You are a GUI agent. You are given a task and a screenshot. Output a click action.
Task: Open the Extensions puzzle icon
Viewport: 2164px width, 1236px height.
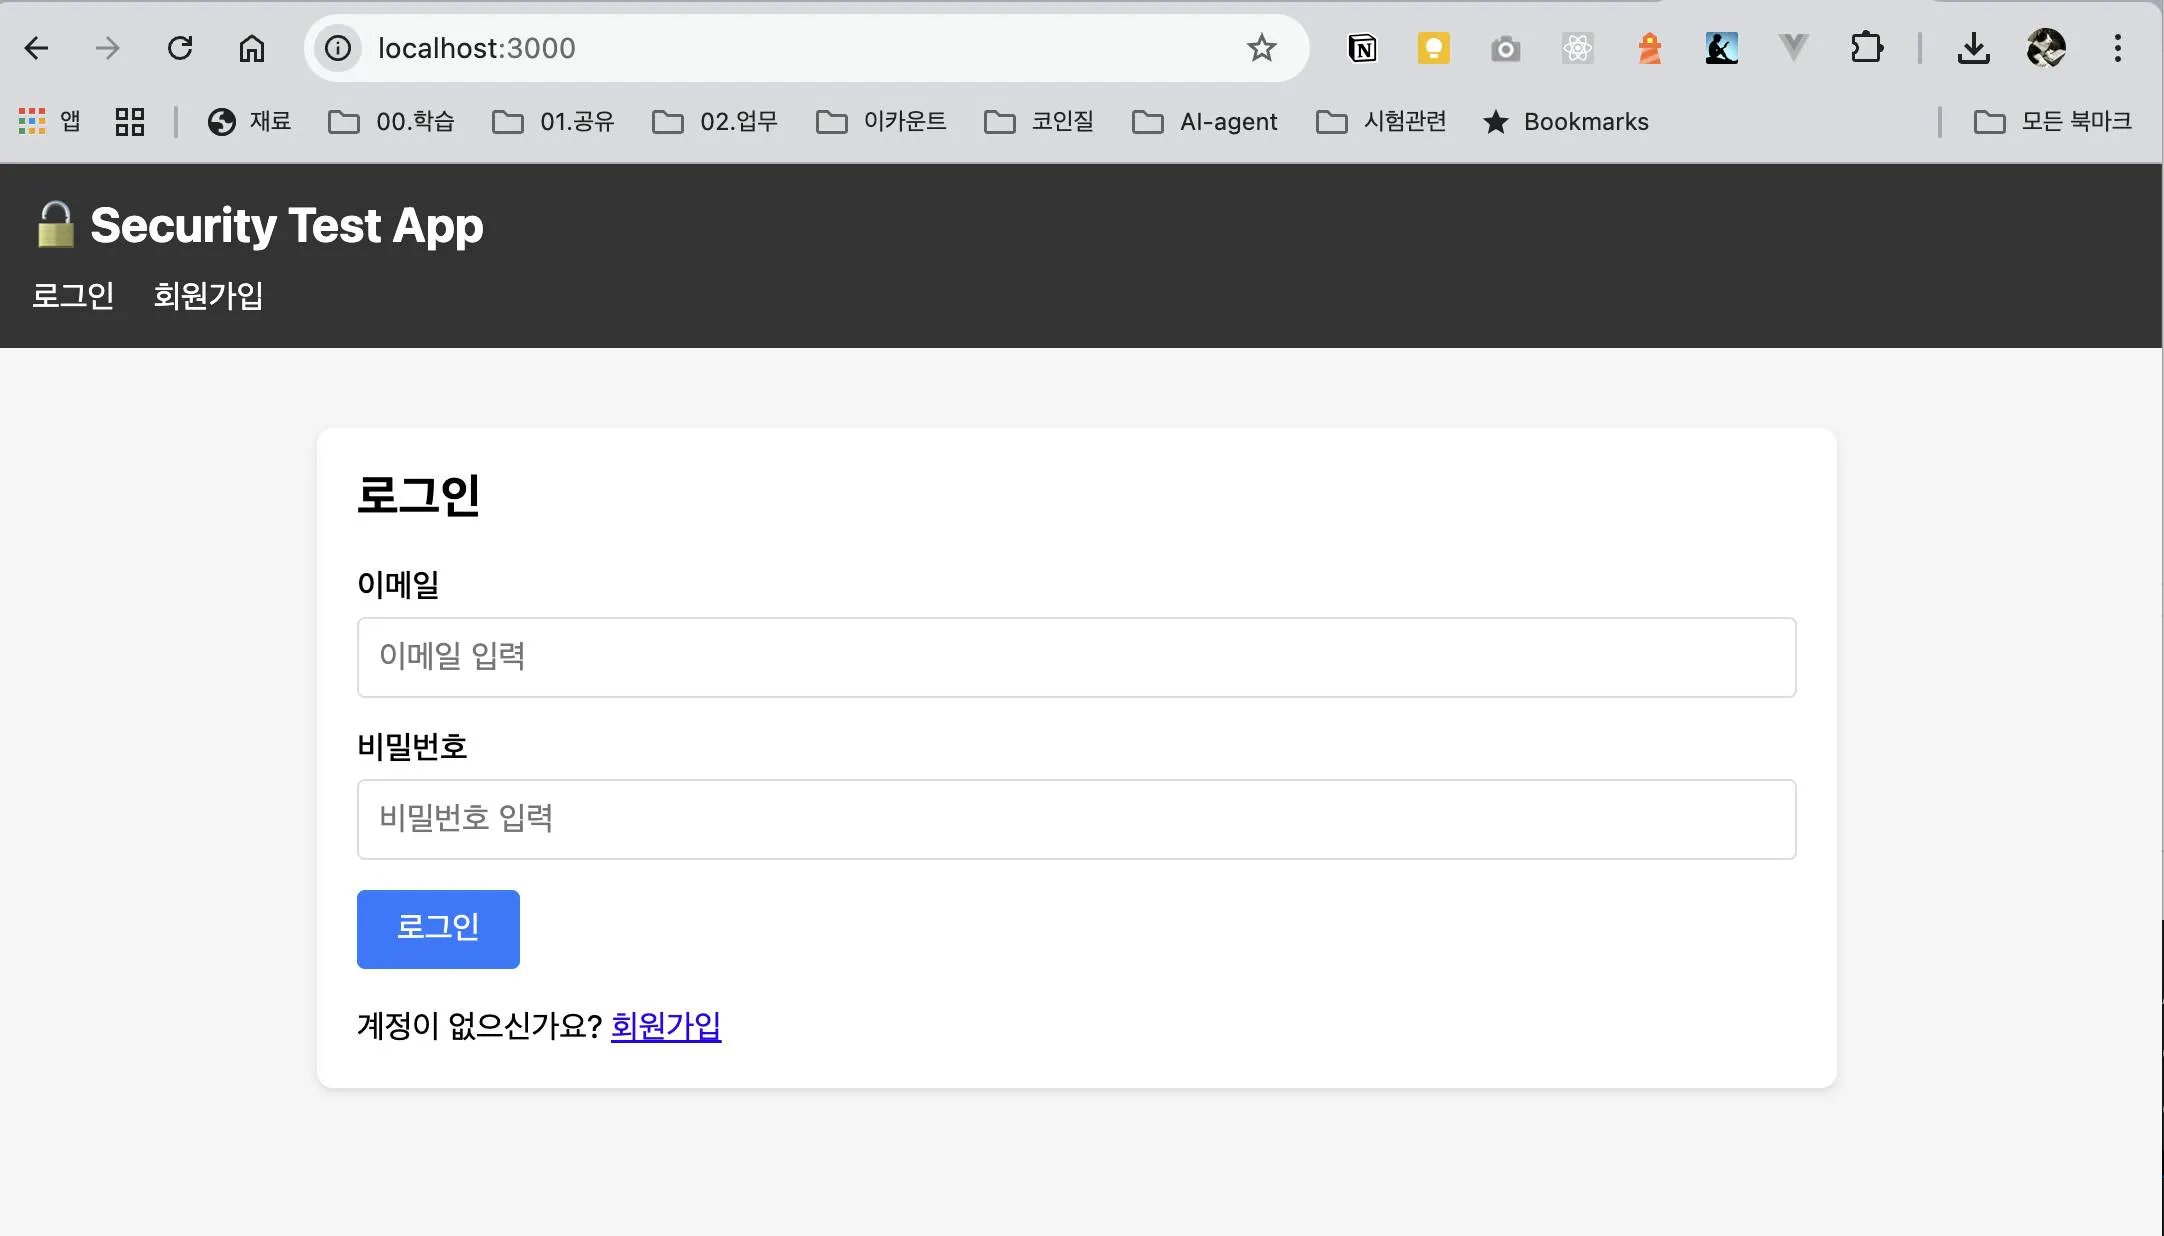(1866, 48)
